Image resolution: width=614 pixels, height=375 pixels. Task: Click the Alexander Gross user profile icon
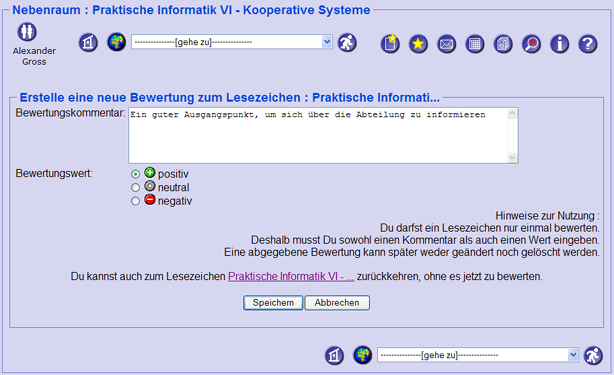pyautogui.click(x=27, y=32)
